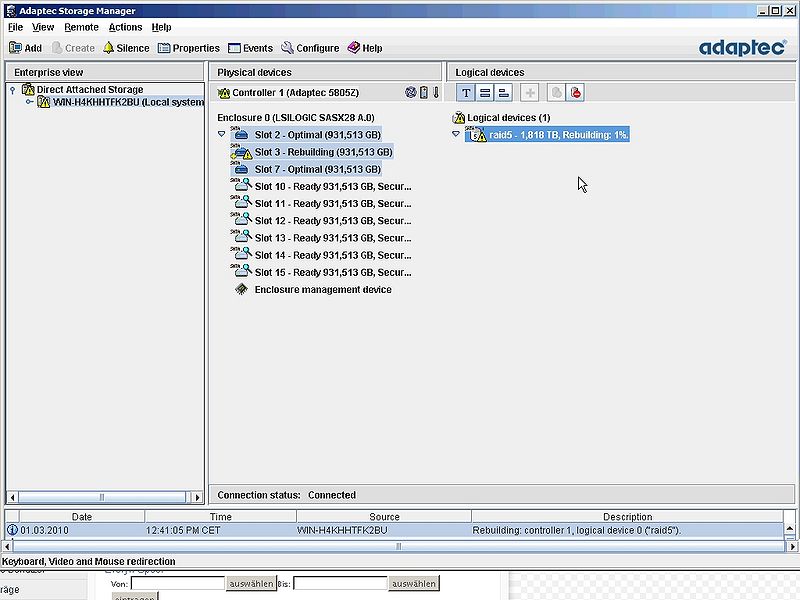Select Slot 13 - Ready drive
This screenshot has width=800, height=600.
click(x=333, y=238)
